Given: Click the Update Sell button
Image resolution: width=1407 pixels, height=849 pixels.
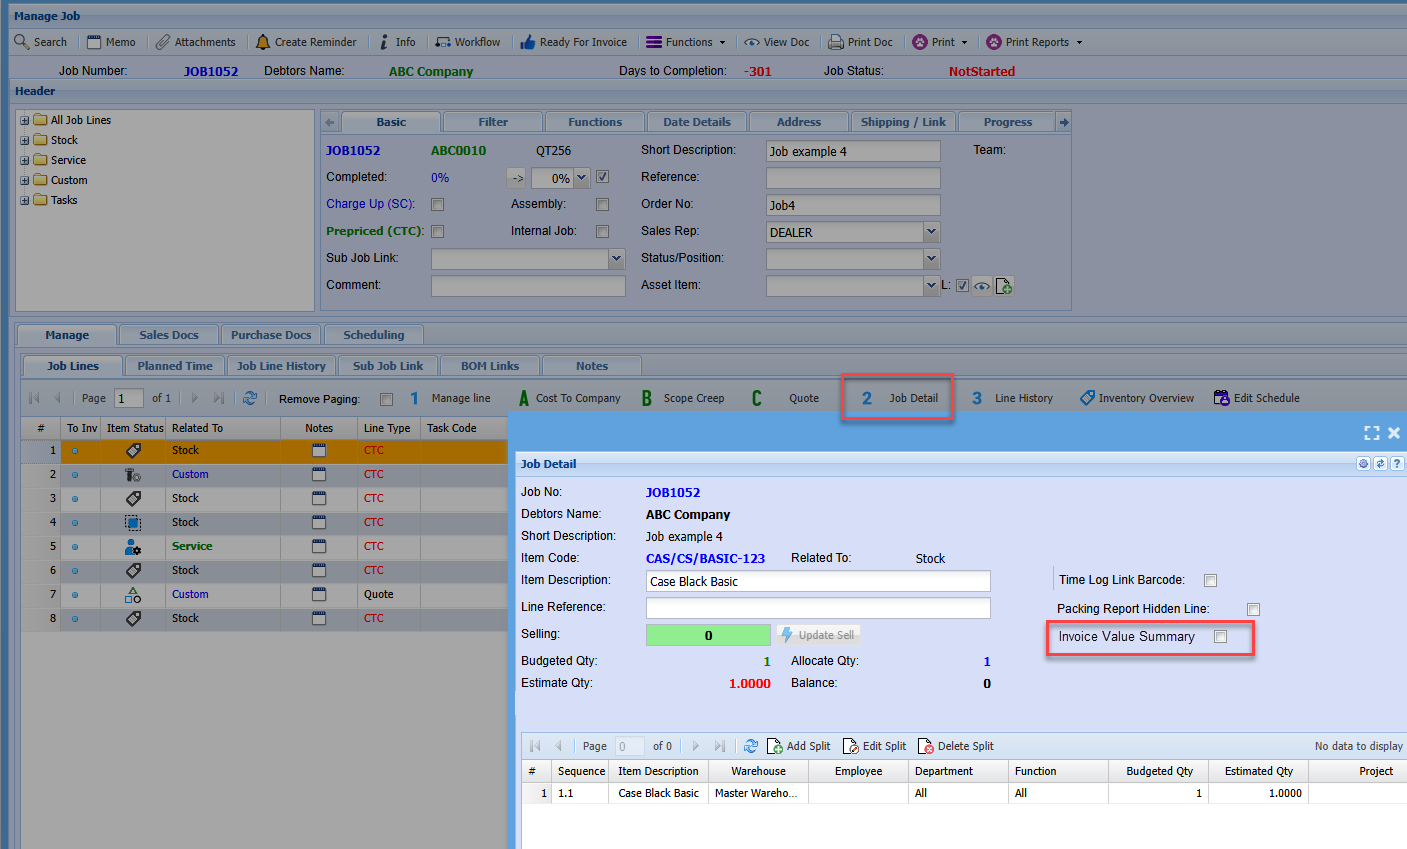Looking at the screenshot, I should pyautogui.click(x=817, y=635).
